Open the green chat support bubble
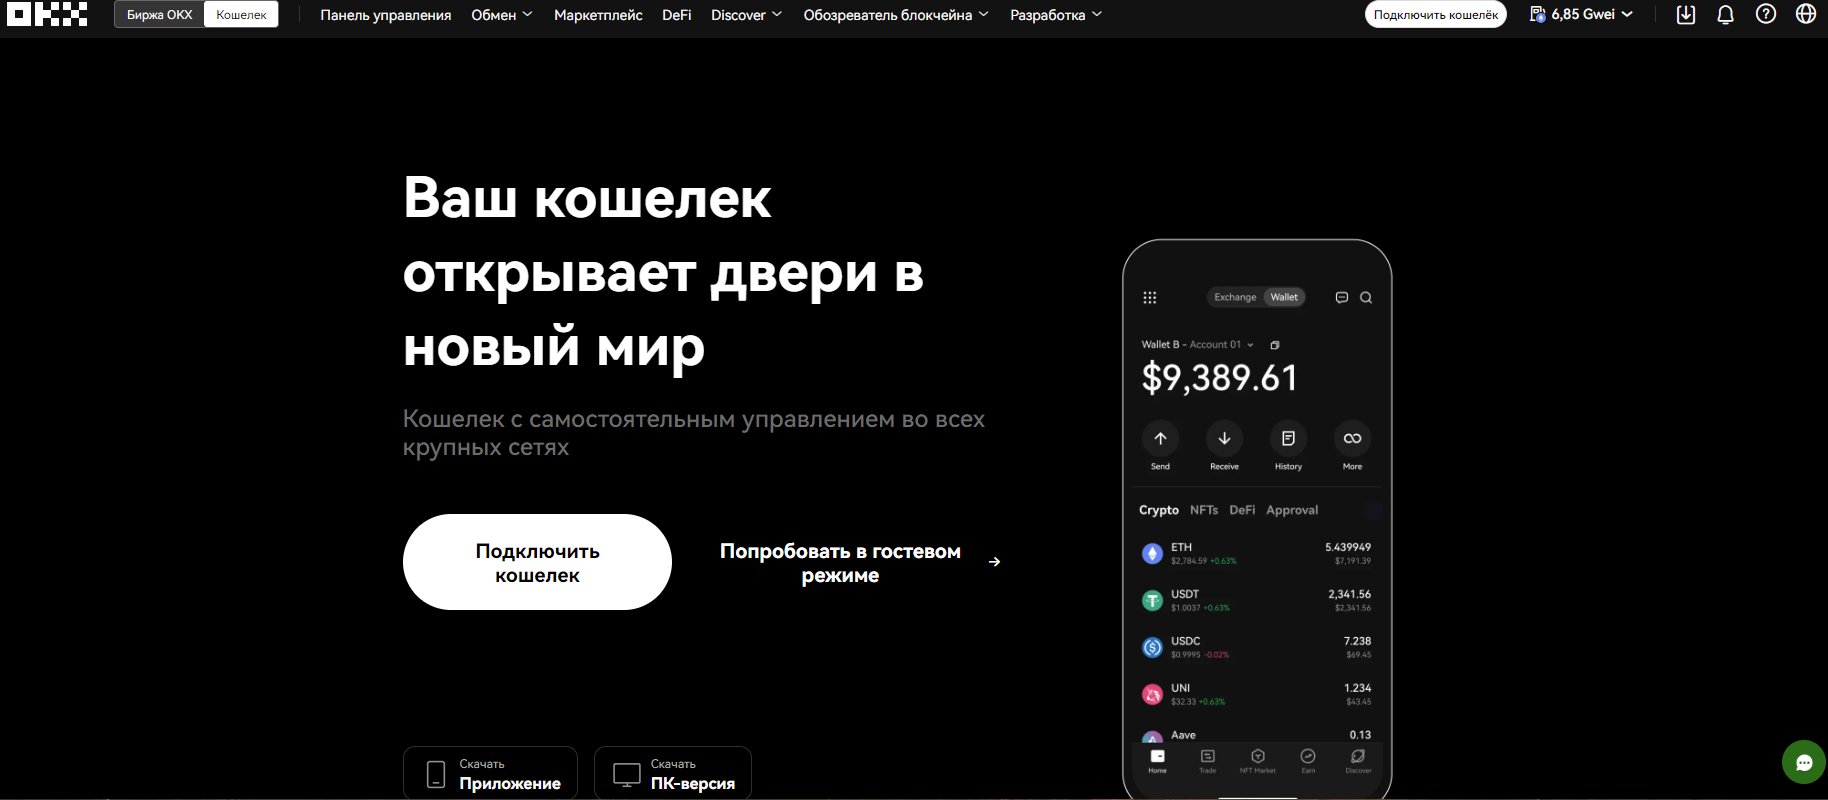The height and width of the screenshot is (800, 1828). click(x=1804, y=763)
